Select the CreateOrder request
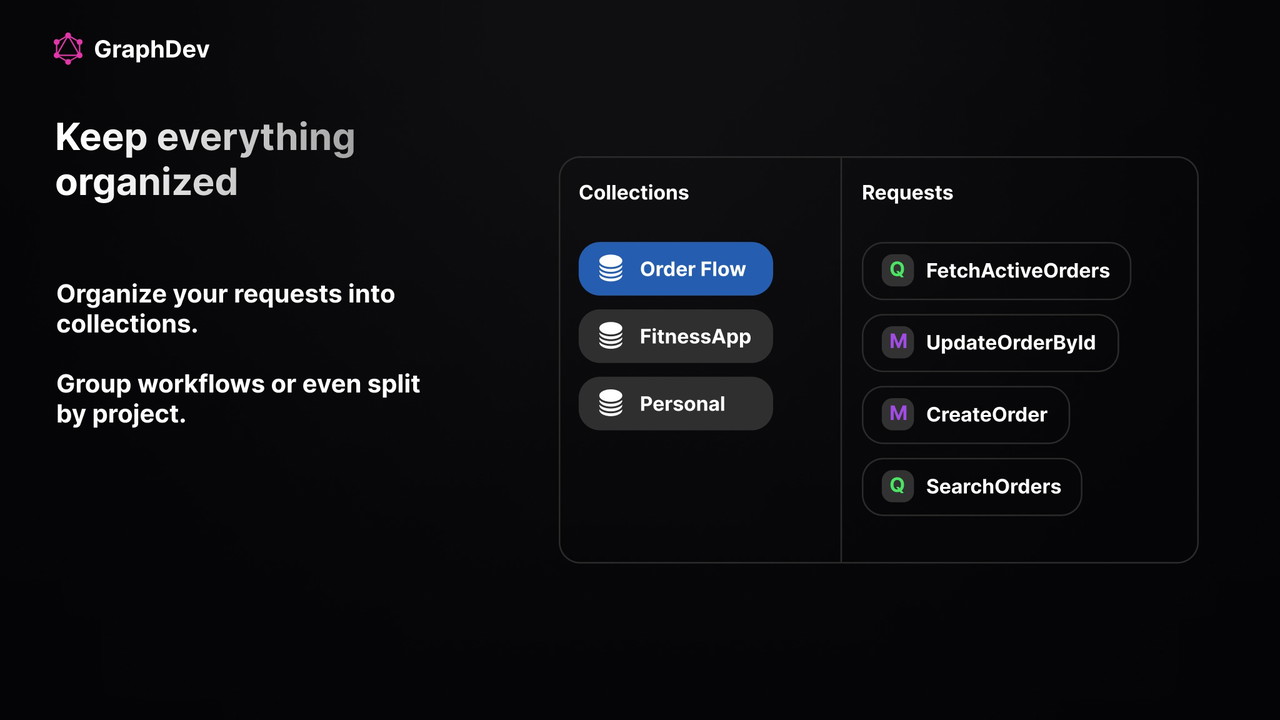The height and width of the screenshot is (720, 1280). pyautogui.click(x=966, y=414)
